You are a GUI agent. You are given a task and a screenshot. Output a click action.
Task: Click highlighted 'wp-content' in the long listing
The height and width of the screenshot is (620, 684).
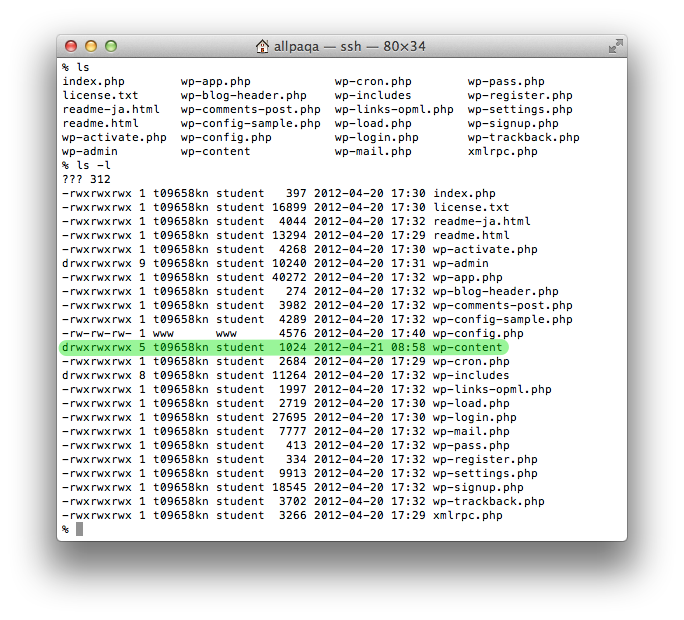click(468, 347)
